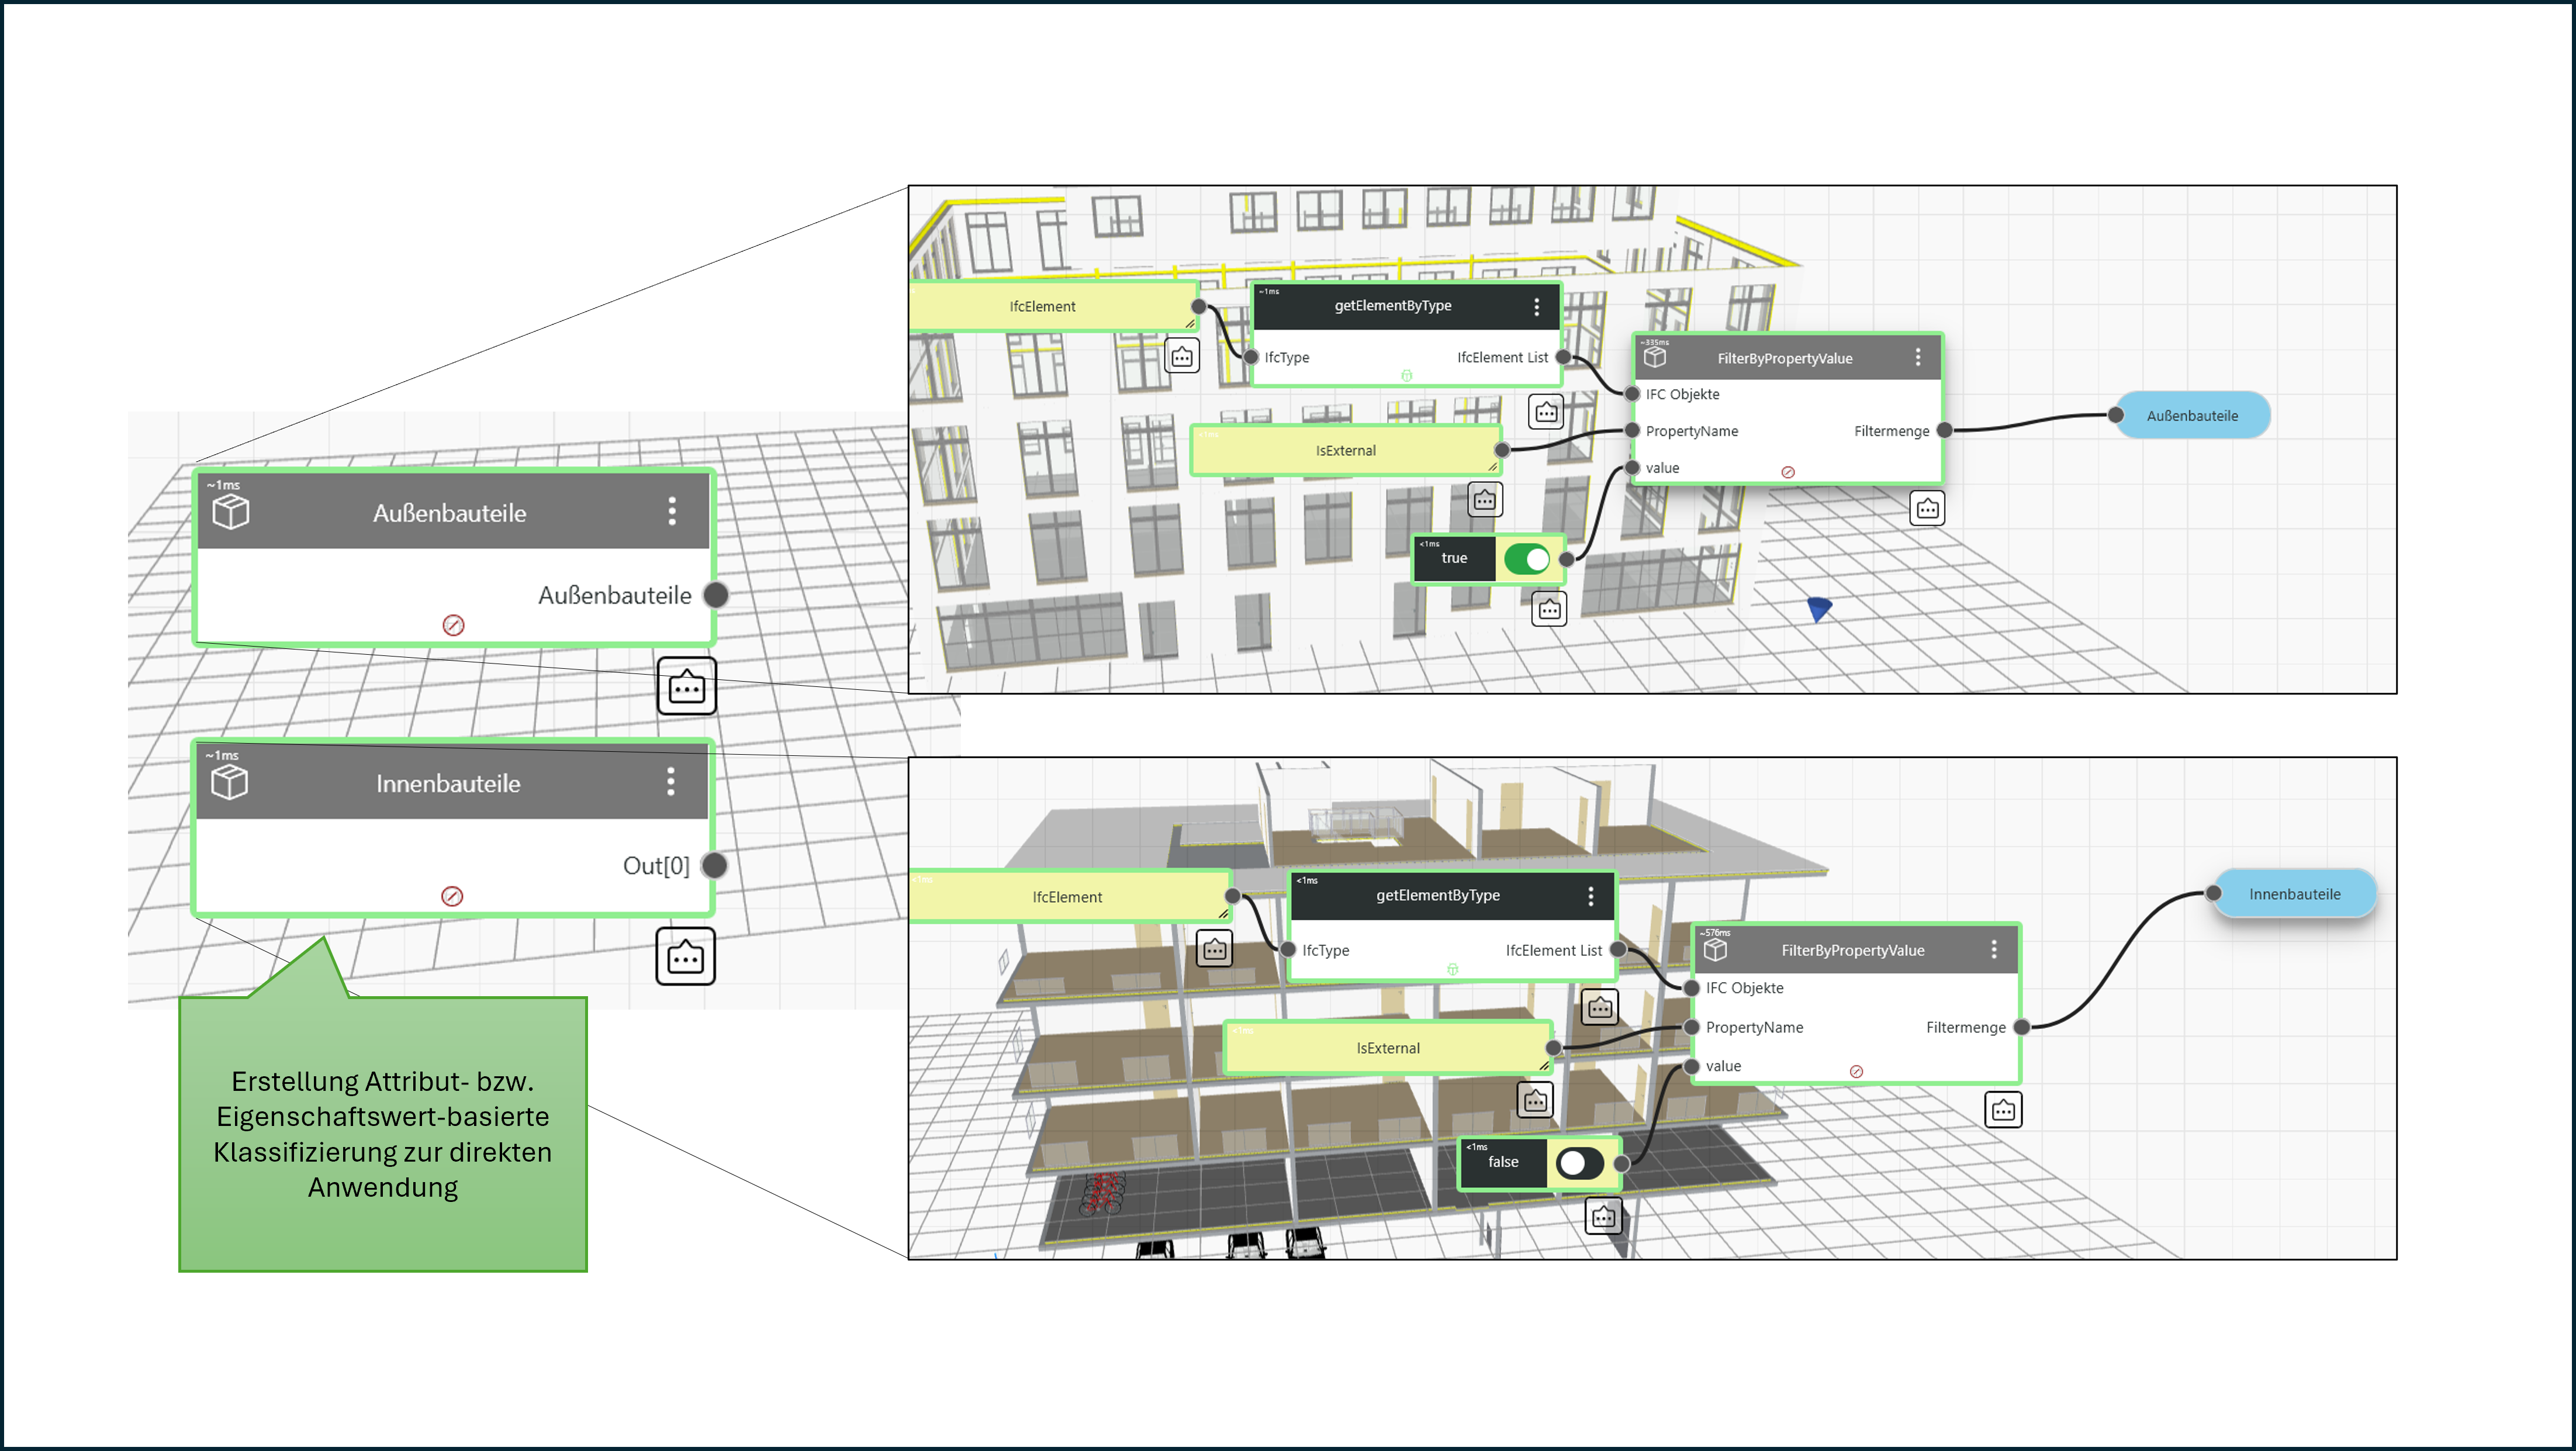Click cube icon on lower FilterByPropertyValue node
The image size is (2576, 1451).
pyautogui.click(x=1716, y=950)
